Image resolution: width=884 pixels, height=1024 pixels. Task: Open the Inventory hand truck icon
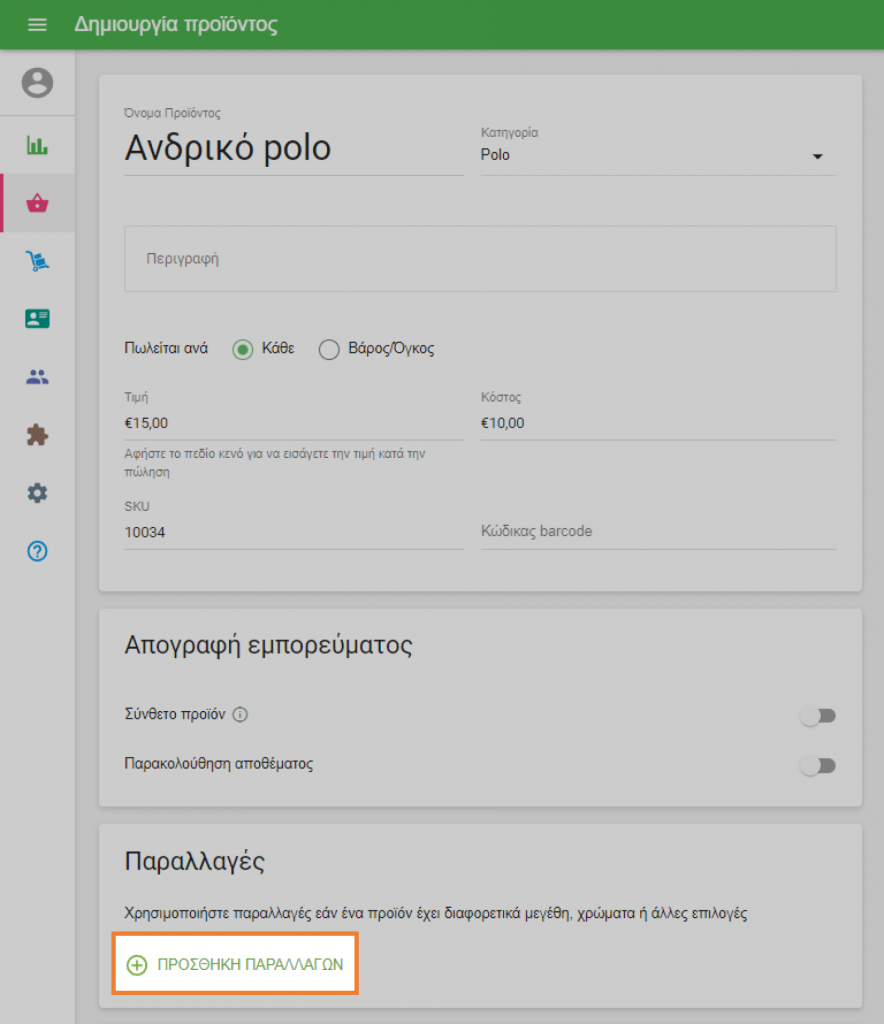(x=37, y=261)
